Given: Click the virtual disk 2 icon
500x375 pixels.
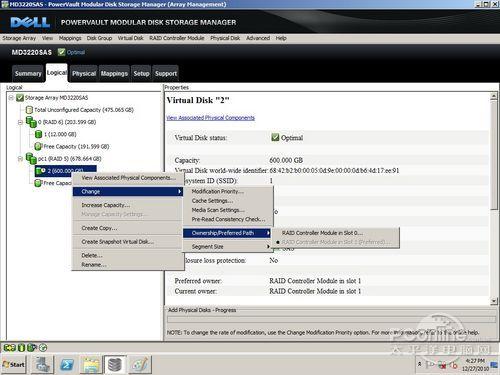Looking at the screenshot, I should click(x=41, y=171).
